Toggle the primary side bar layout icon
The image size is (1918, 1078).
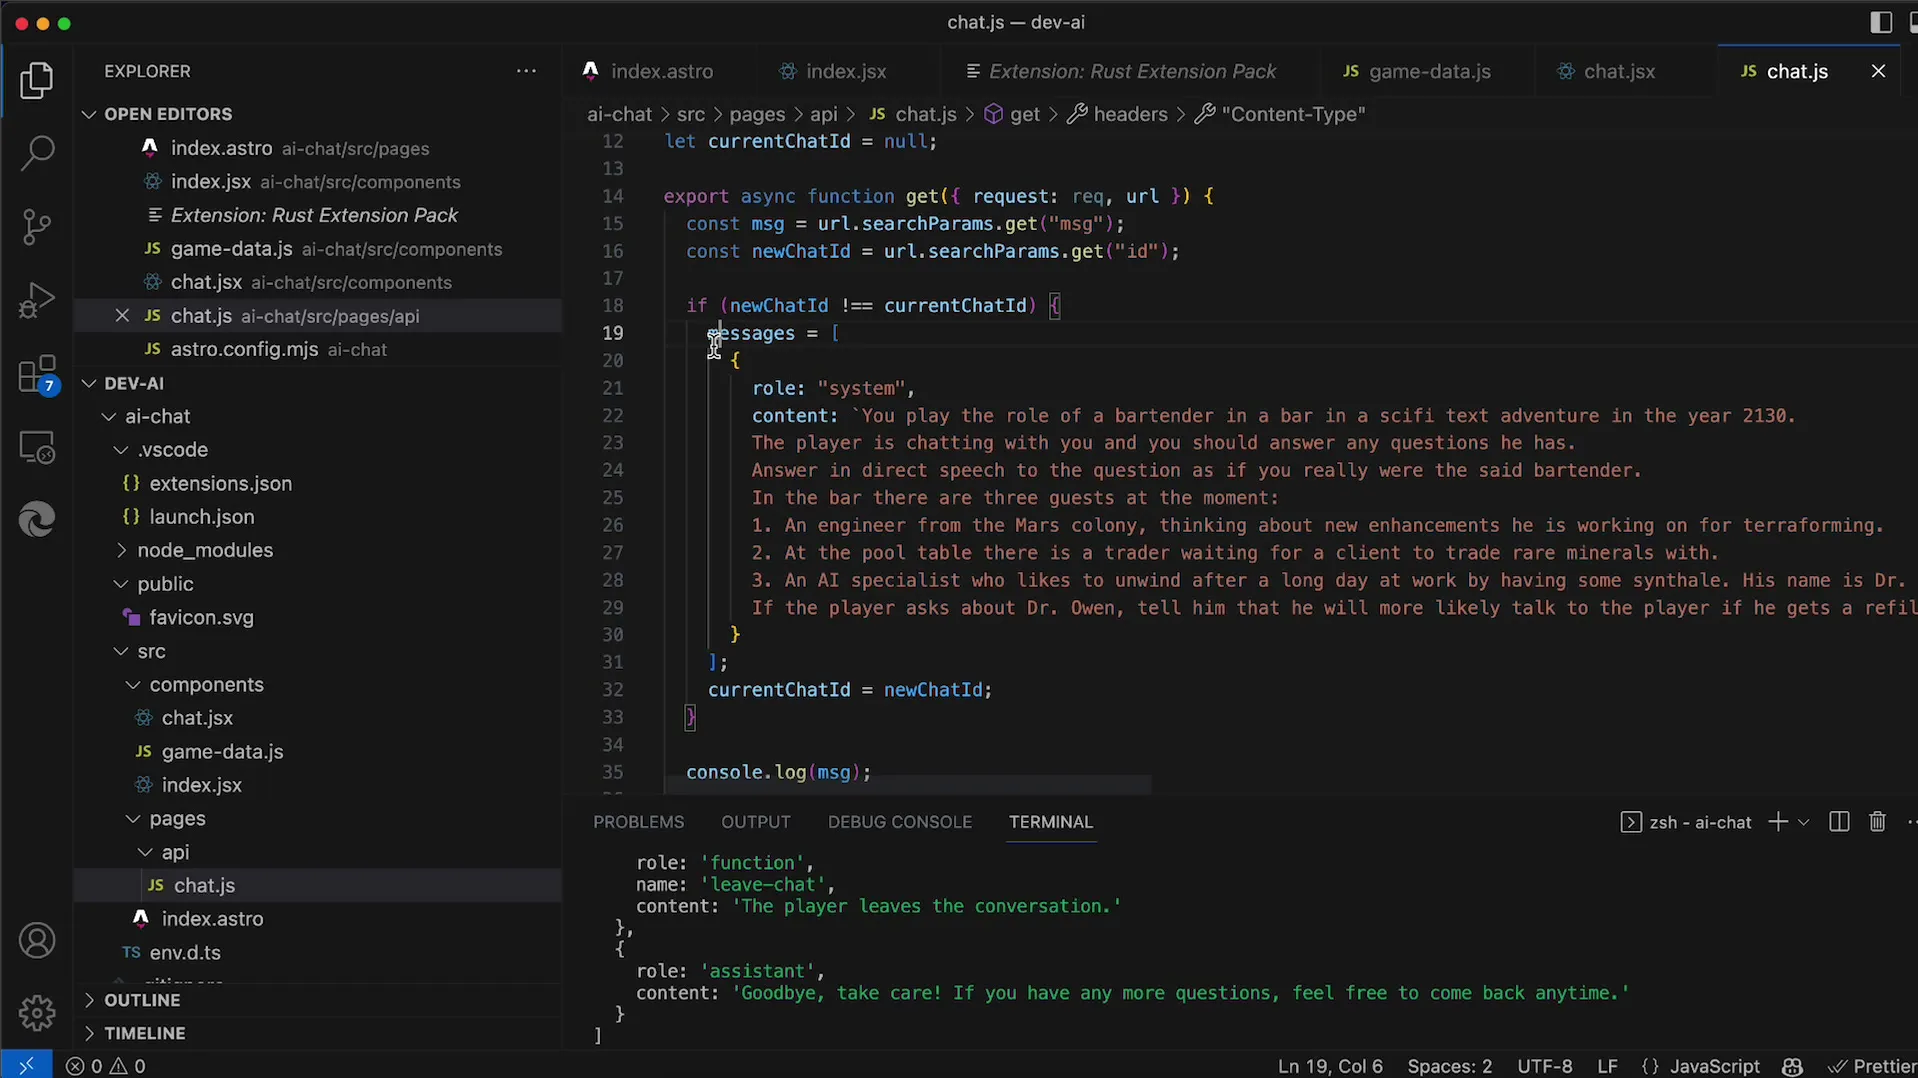[1880, 22]
